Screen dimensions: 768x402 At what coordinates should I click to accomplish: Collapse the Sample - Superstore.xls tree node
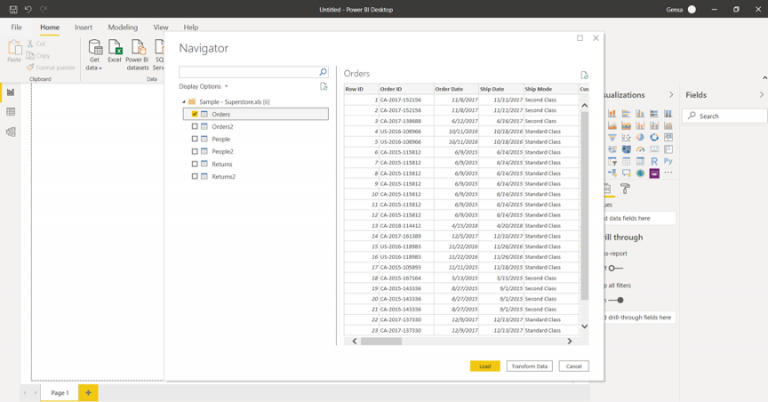(184, 102)
